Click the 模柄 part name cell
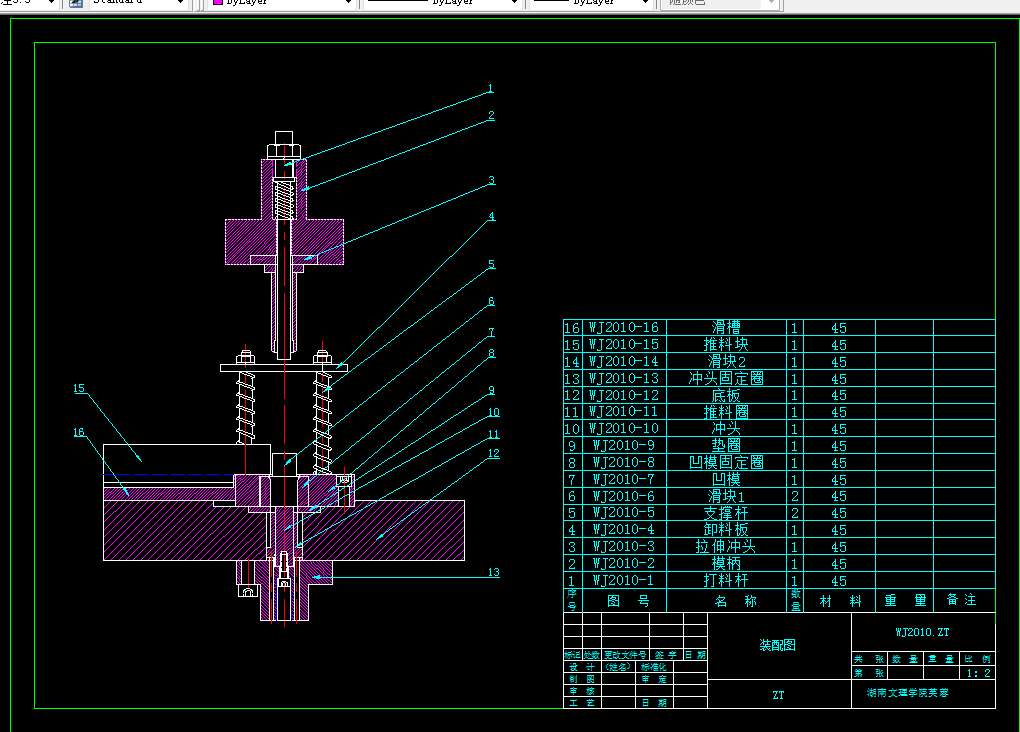The height and width of the screenshot is (732, 1020). (726, 563)
